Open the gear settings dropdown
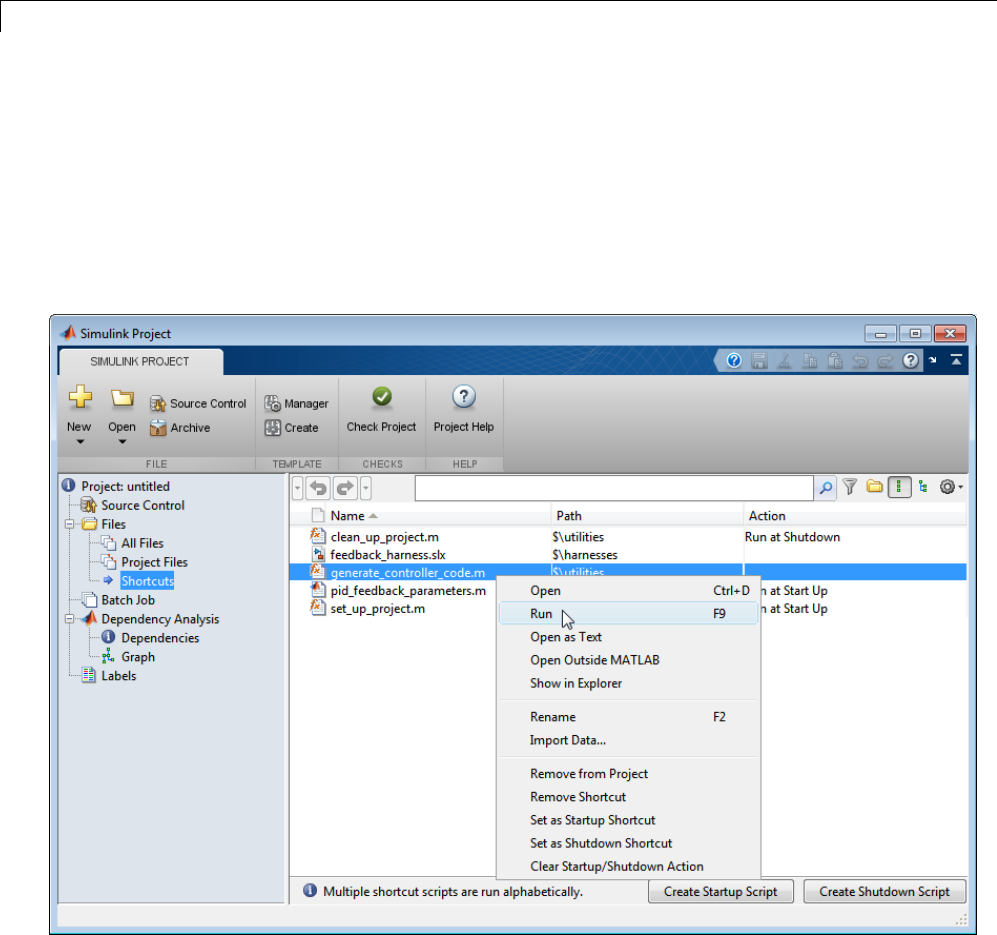This screenshot has height=935, width=997. 951,487
